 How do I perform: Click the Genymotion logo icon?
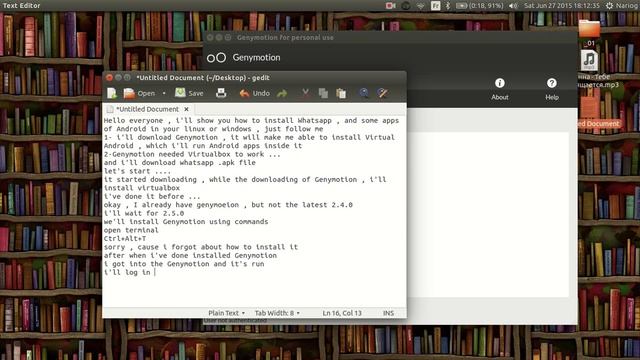click(216, 58)
